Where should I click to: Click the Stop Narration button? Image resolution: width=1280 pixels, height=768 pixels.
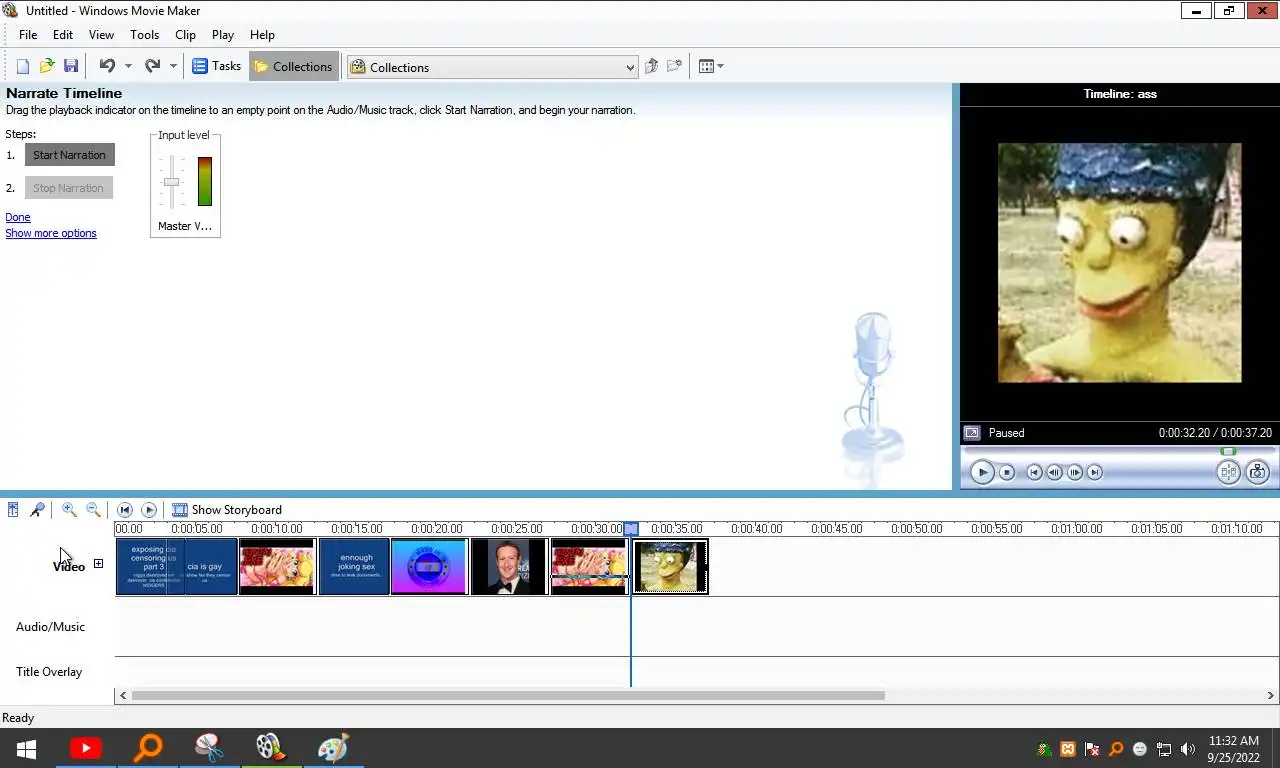pyautogui.click(x=69, y=188)
